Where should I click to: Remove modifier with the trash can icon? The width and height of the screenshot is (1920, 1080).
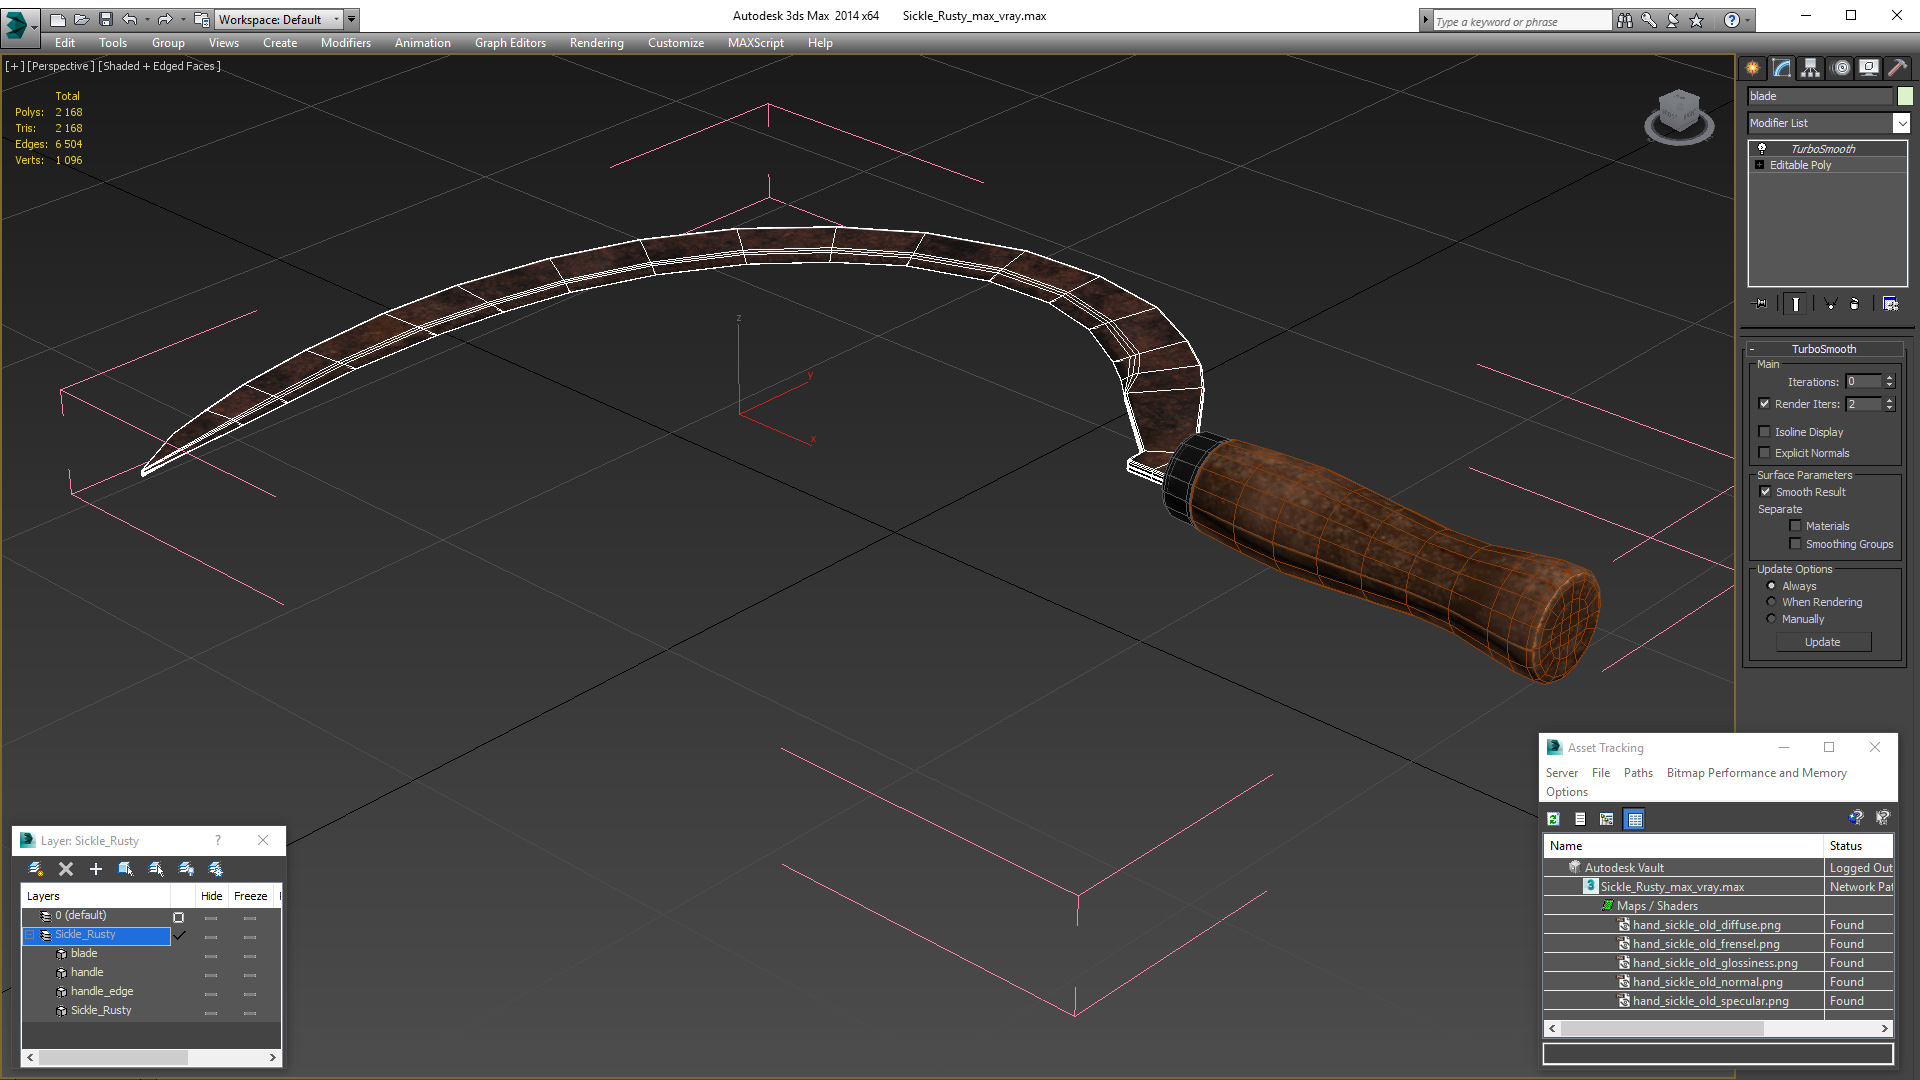(x=1855, y=304)
